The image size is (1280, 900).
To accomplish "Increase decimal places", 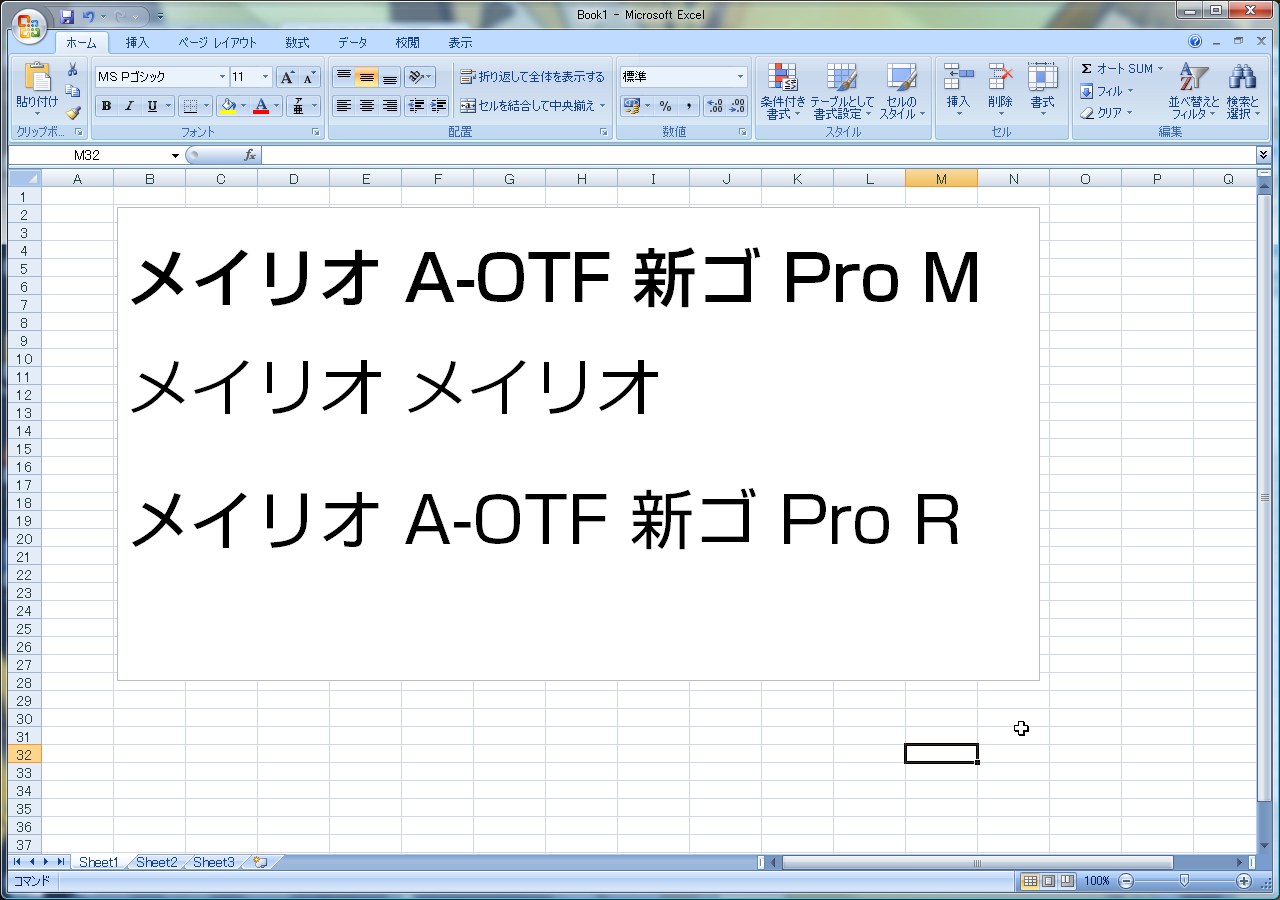I will [715, 106].
